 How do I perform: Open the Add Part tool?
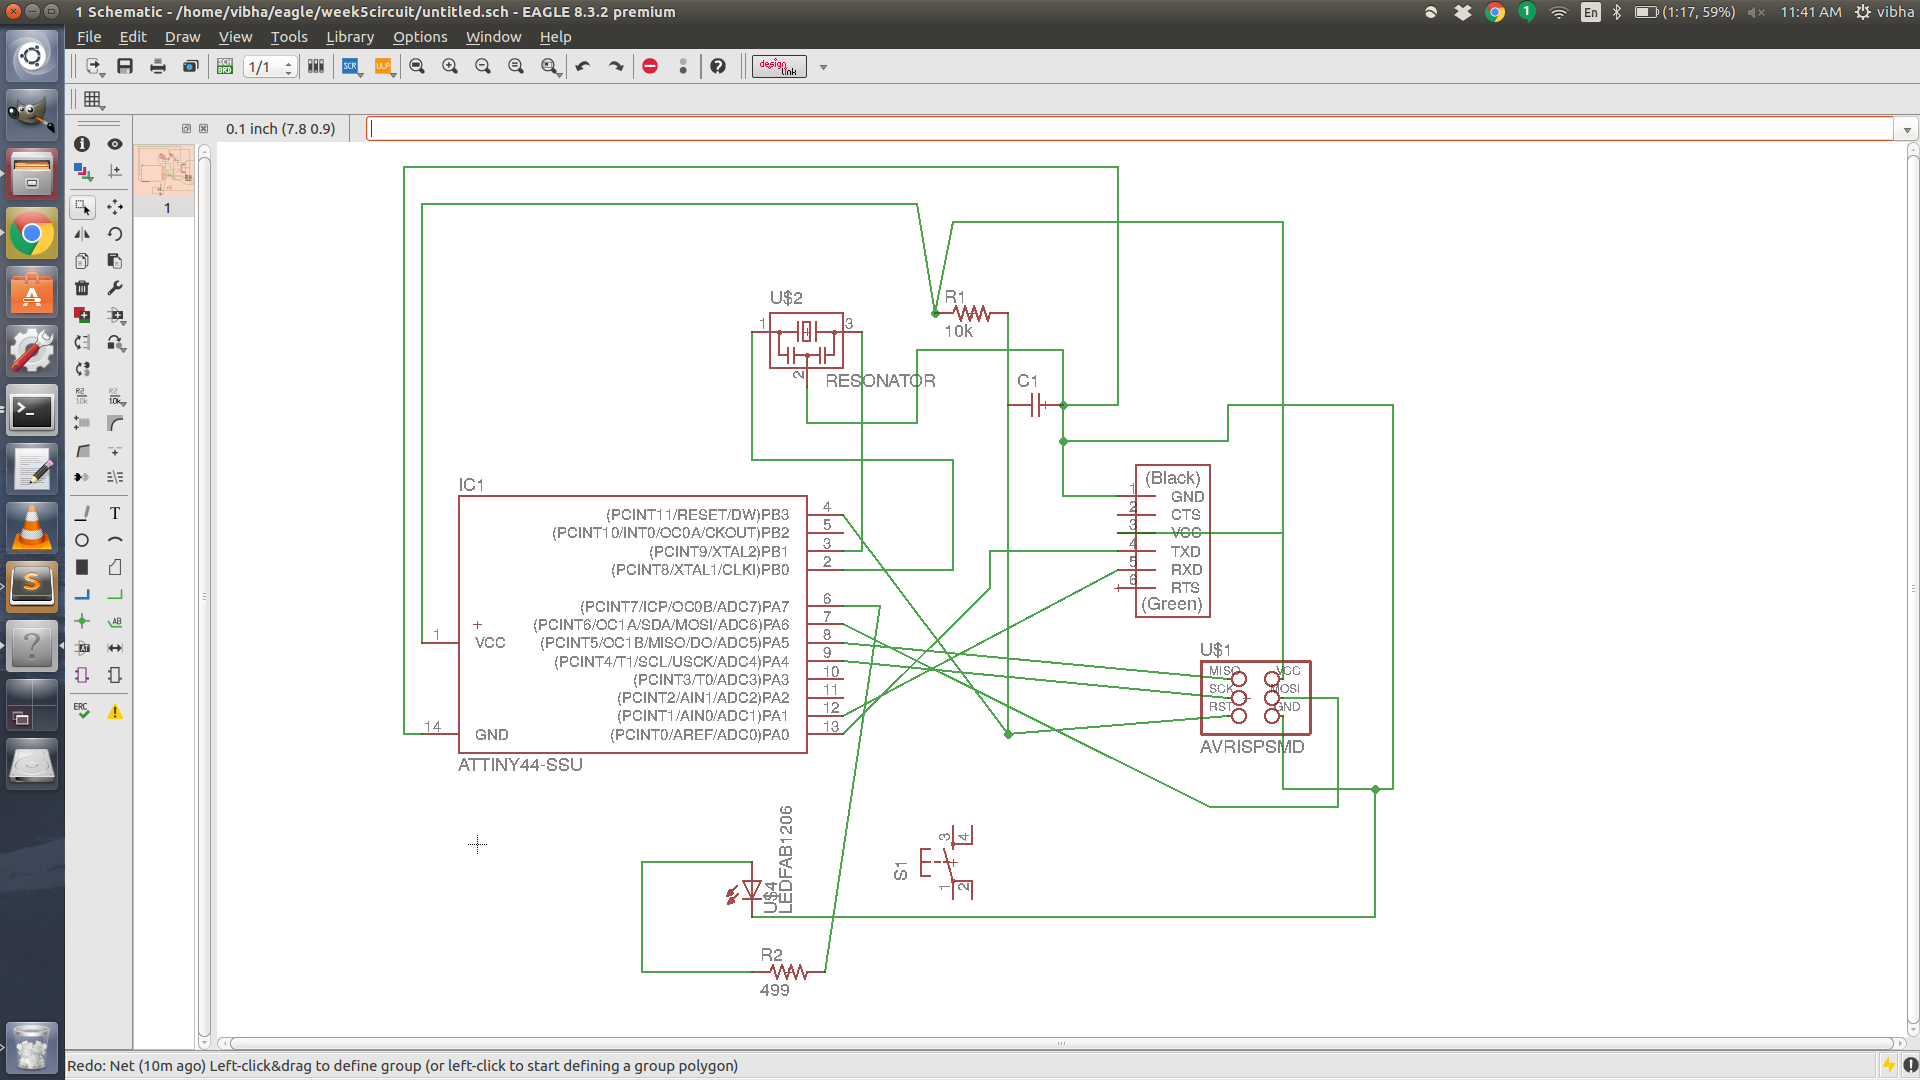click(x=82, y=315)
